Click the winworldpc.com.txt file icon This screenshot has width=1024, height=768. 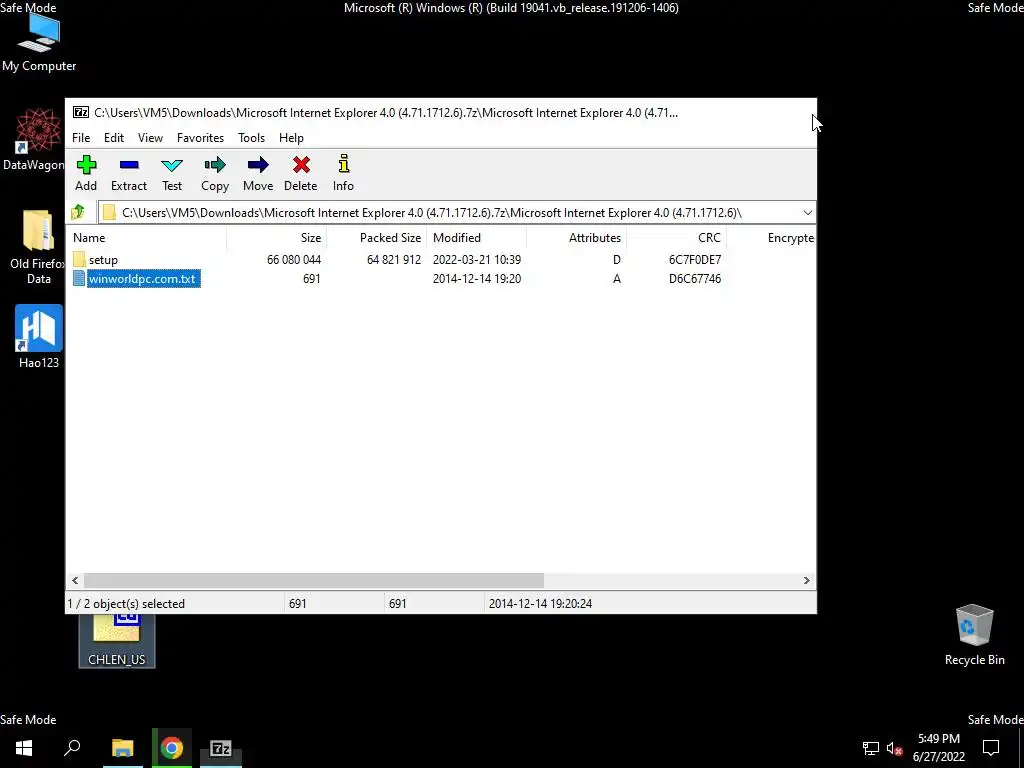click(79, 279)
